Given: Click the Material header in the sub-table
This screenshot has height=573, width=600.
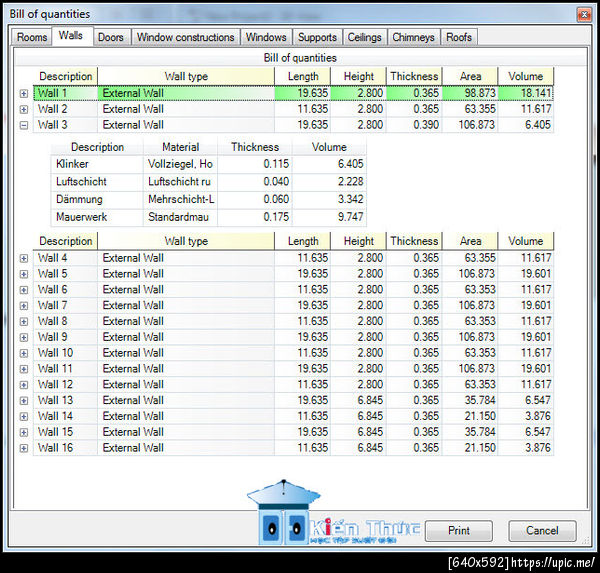Looking at the screenshot, I should [181, 147].
